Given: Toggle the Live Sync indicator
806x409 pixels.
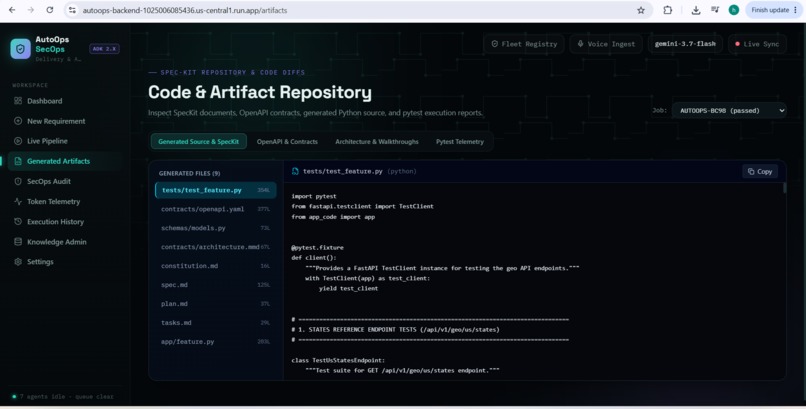Looking at the screenshot, I should [757, 44].
